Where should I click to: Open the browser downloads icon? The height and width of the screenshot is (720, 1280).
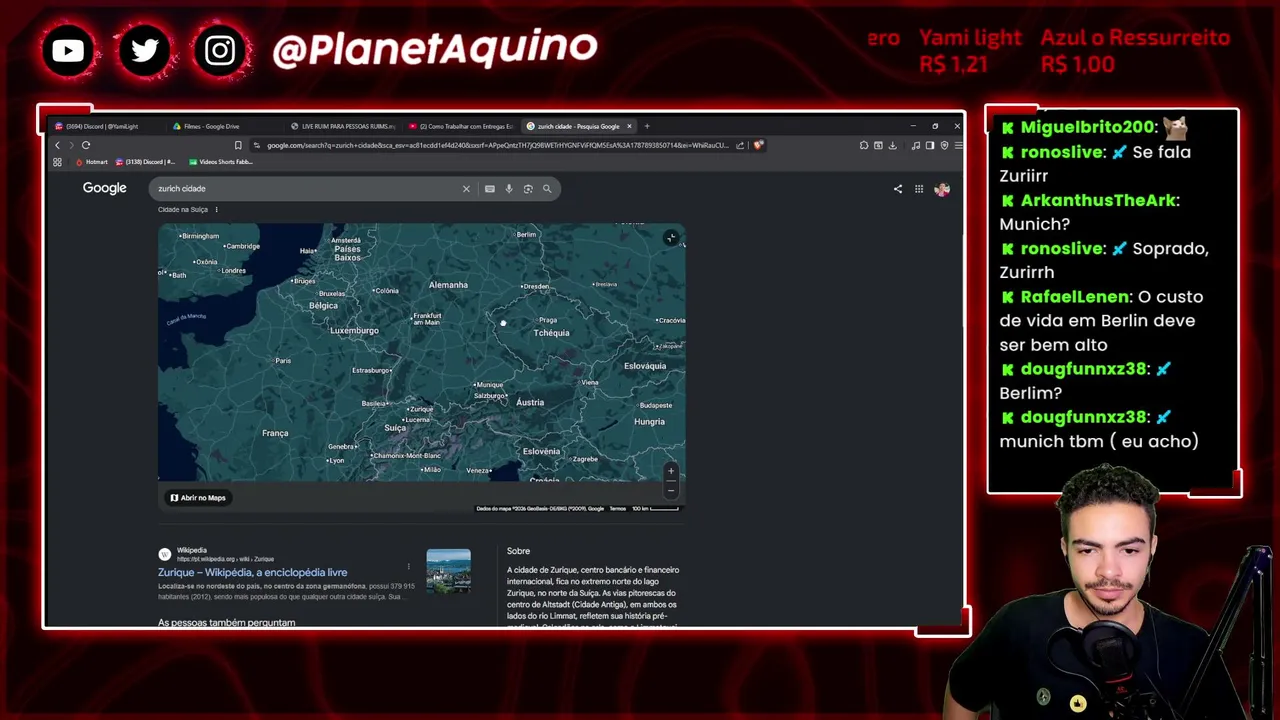coord(892,145)
